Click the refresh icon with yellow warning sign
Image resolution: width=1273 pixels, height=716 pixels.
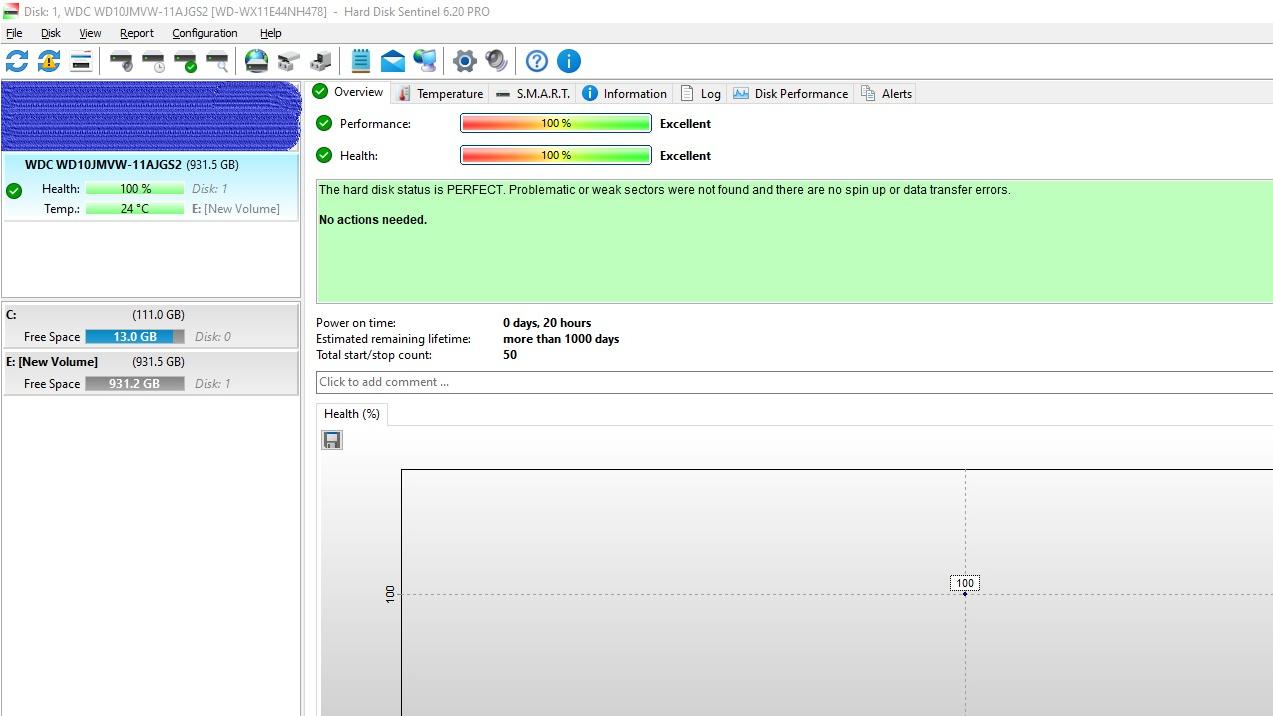tap(49, 61)
